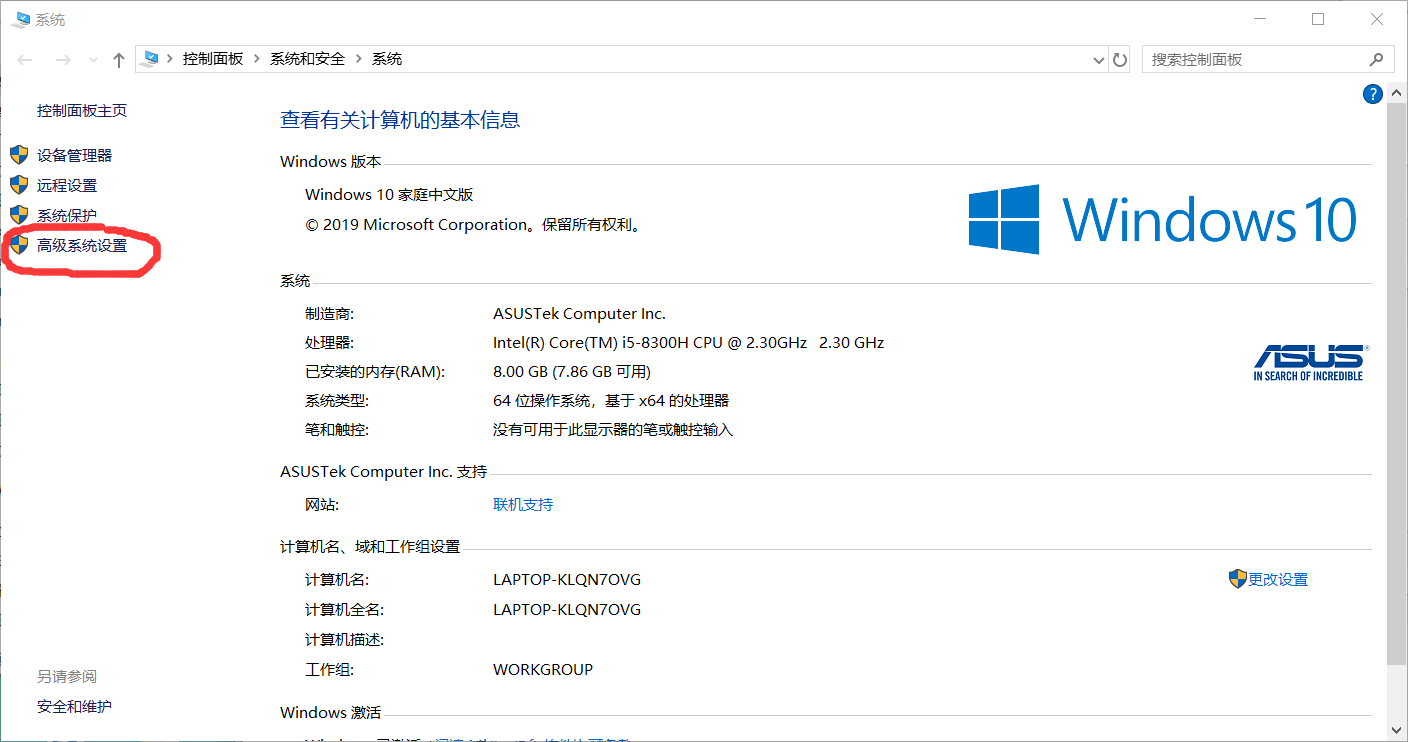
Task: Click the © 2019 Microsoft Corporation line
Action: [473, 224]
